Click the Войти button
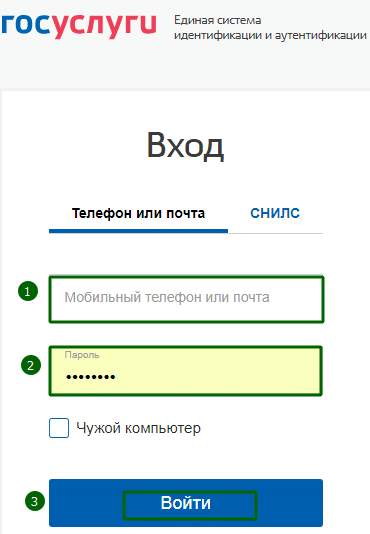Image resolution: width=370 pixels, height=534 pixels. [186, 503]
